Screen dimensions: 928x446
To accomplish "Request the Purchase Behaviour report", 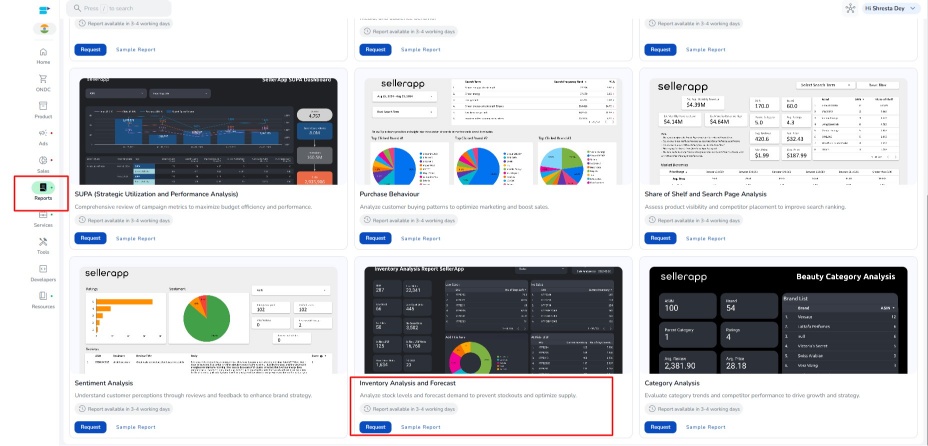I will (375, 238).
